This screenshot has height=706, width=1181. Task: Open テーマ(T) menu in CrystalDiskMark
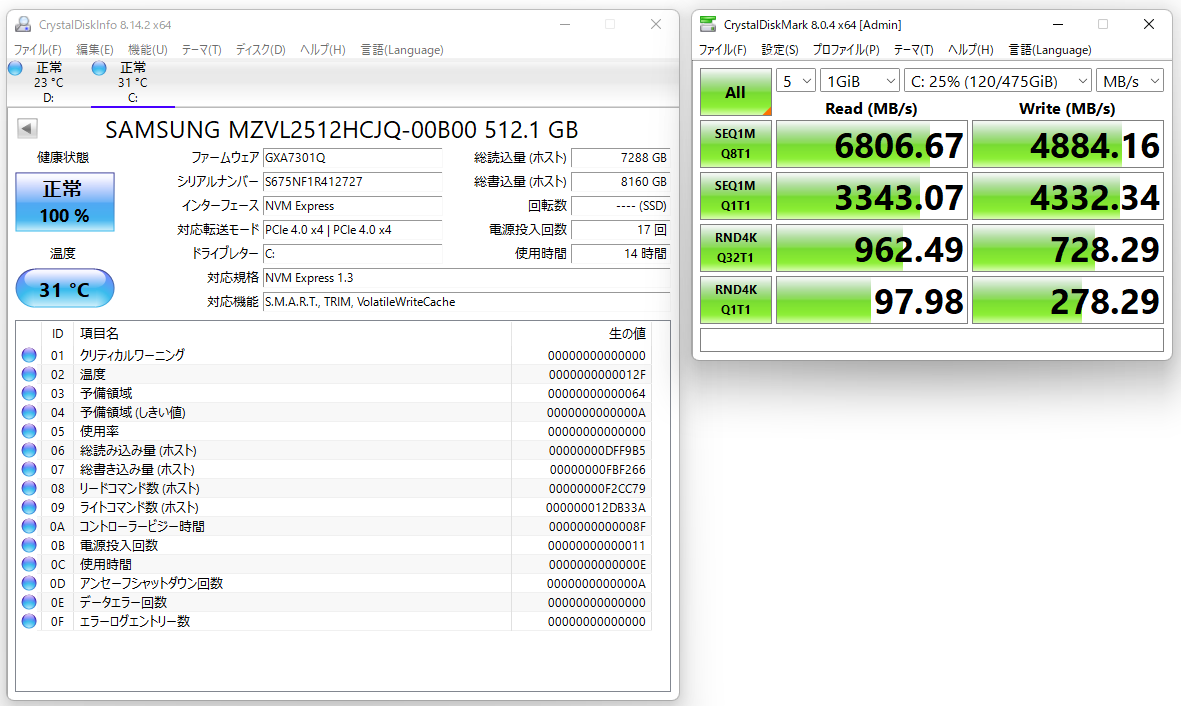(x=913, y=50)
